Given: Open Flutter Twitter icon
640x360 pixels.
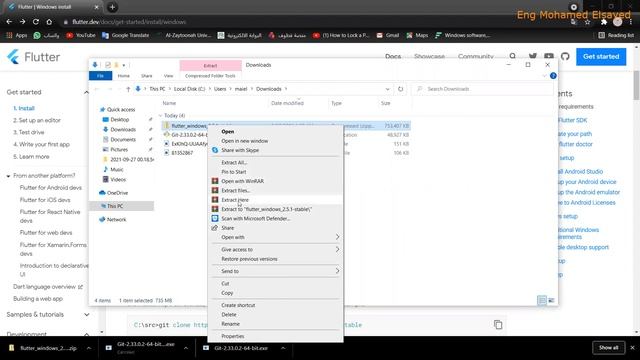Looking at the screenshot, I should coord(533,56).
